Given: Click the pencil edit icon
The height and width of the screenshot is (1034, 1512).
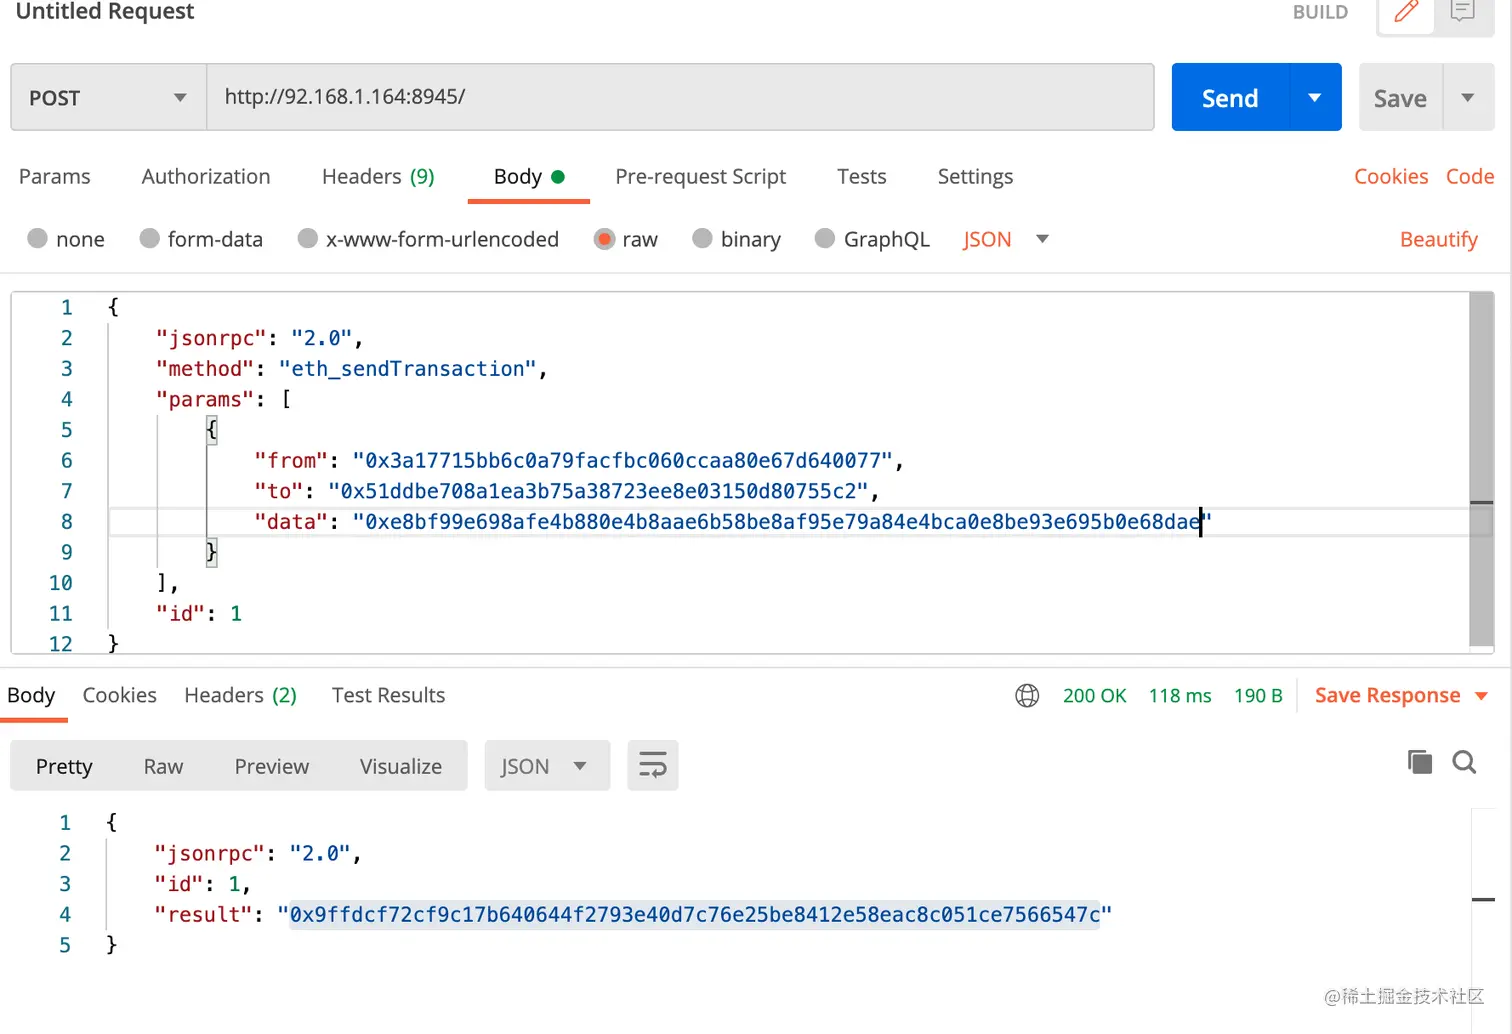Looking at the screenshot, I should [x=1406, y=12].
